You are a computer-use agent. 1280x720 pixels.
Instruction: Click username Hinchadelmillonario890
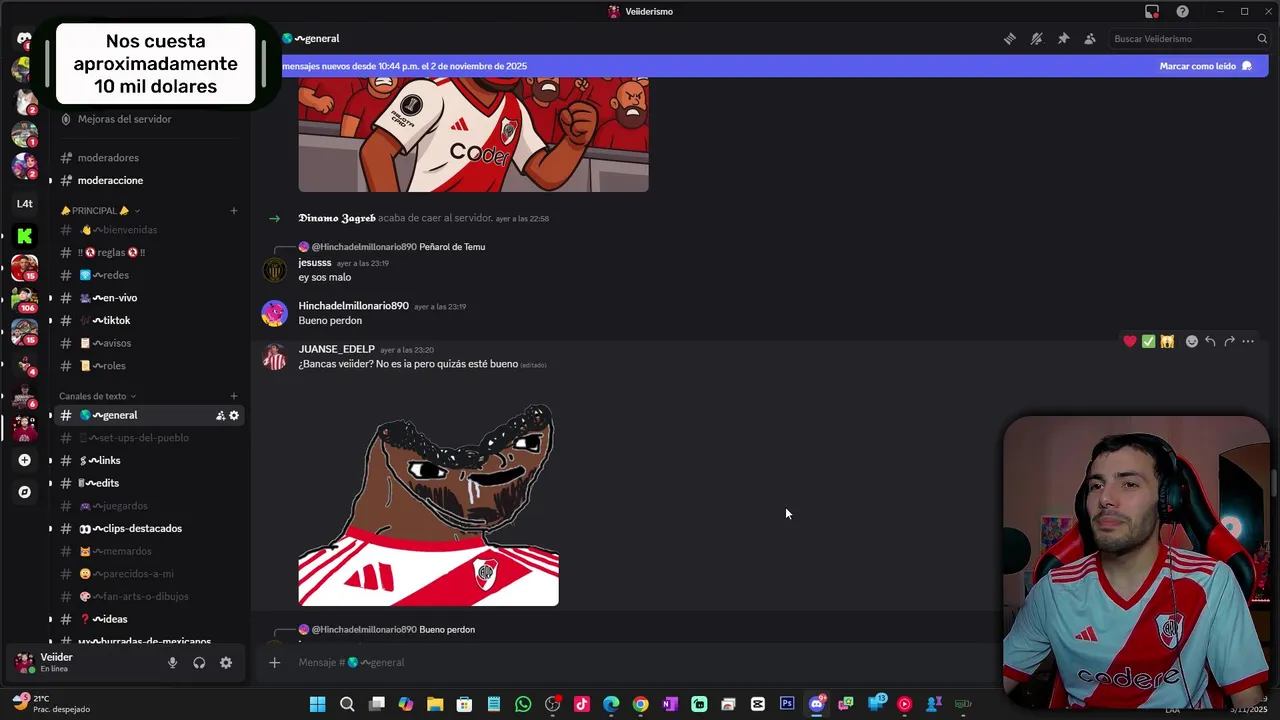coord(353,306)
